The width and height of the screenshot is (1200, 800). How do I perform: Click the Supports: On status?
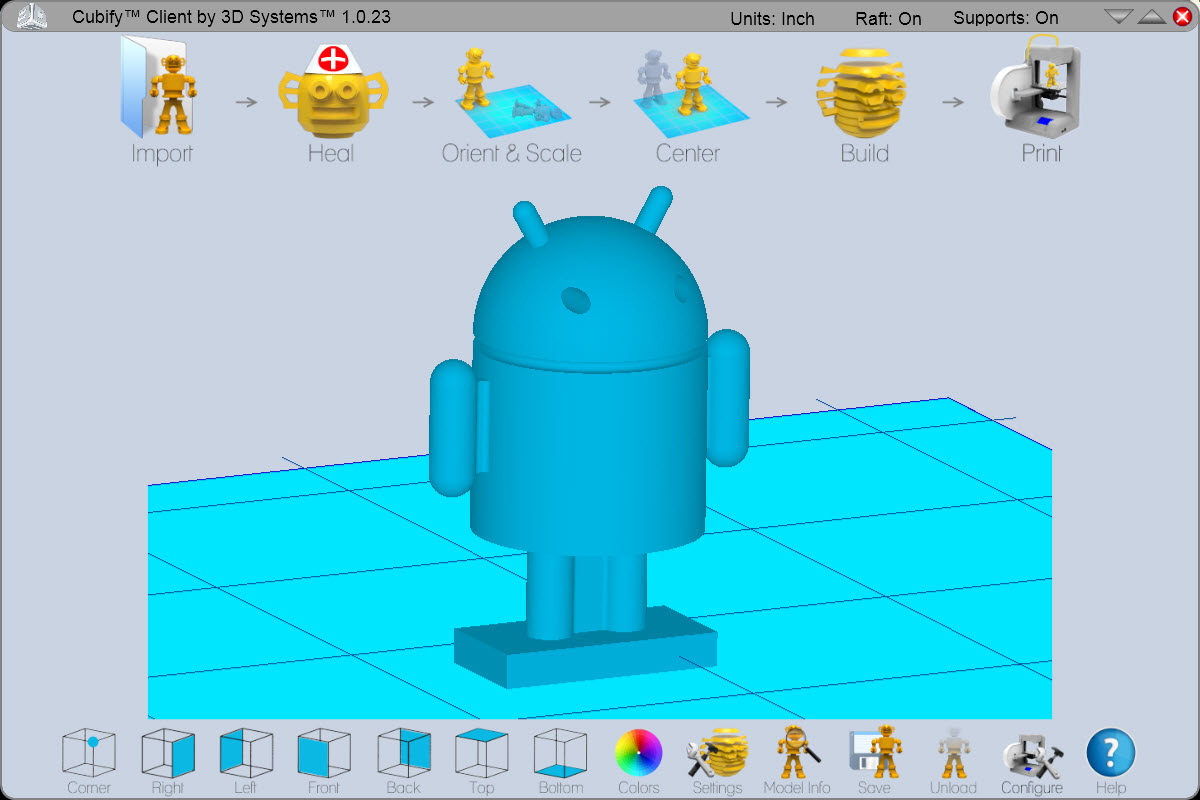point(1005,18)
